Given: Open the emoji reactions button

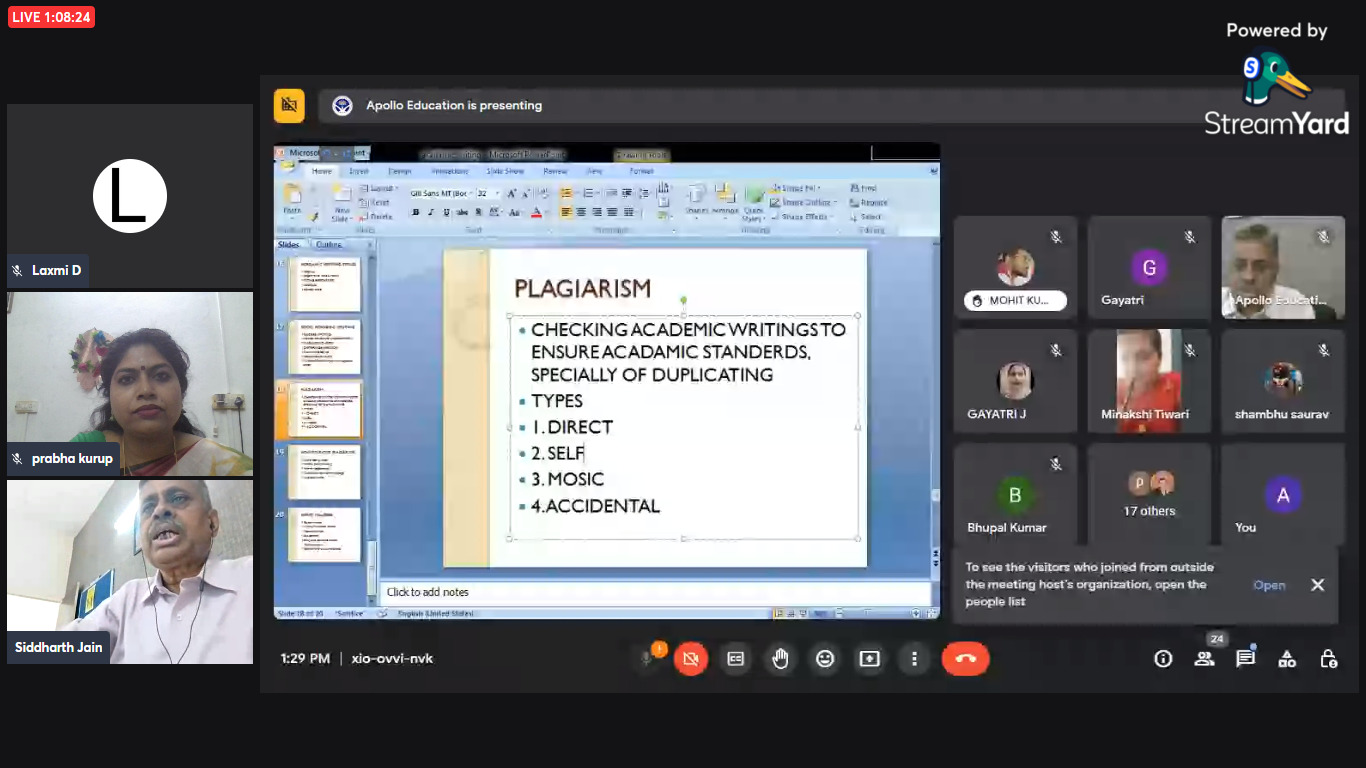Looking at the screenshot, I should (825, 658).
